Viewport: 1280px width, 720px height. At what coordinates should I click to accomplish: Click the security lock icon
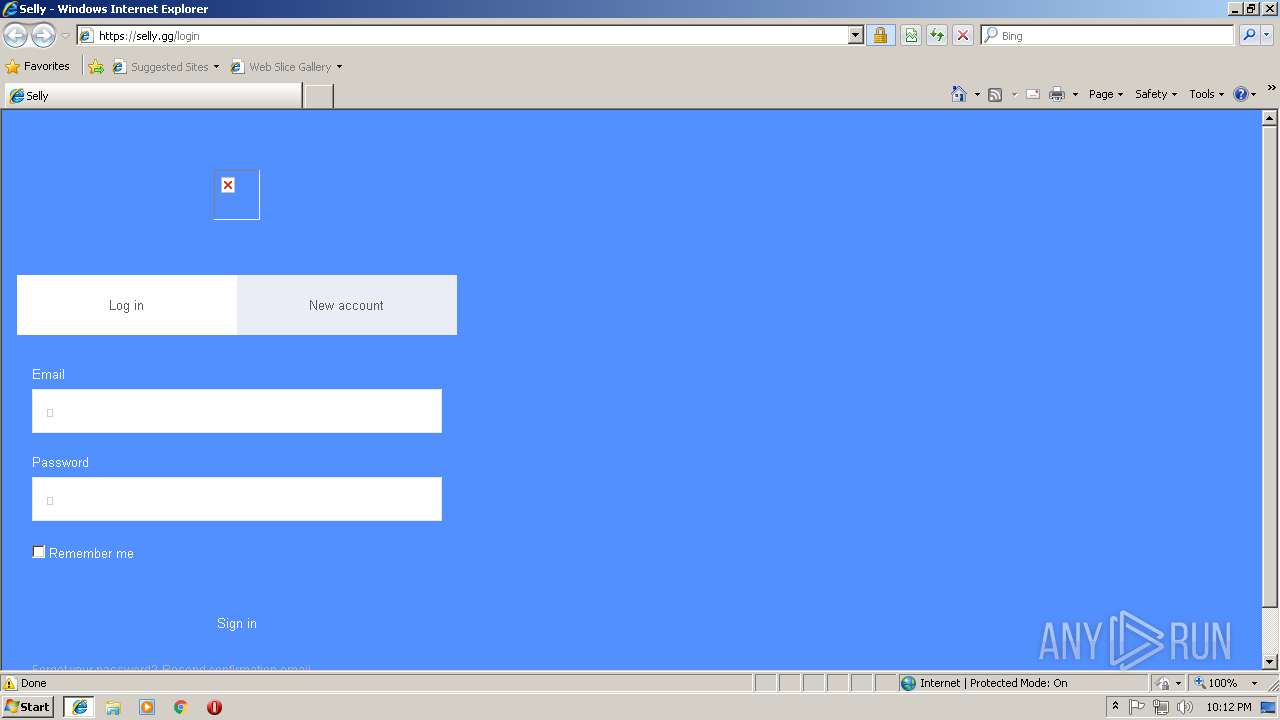click(x=880, y=36)
